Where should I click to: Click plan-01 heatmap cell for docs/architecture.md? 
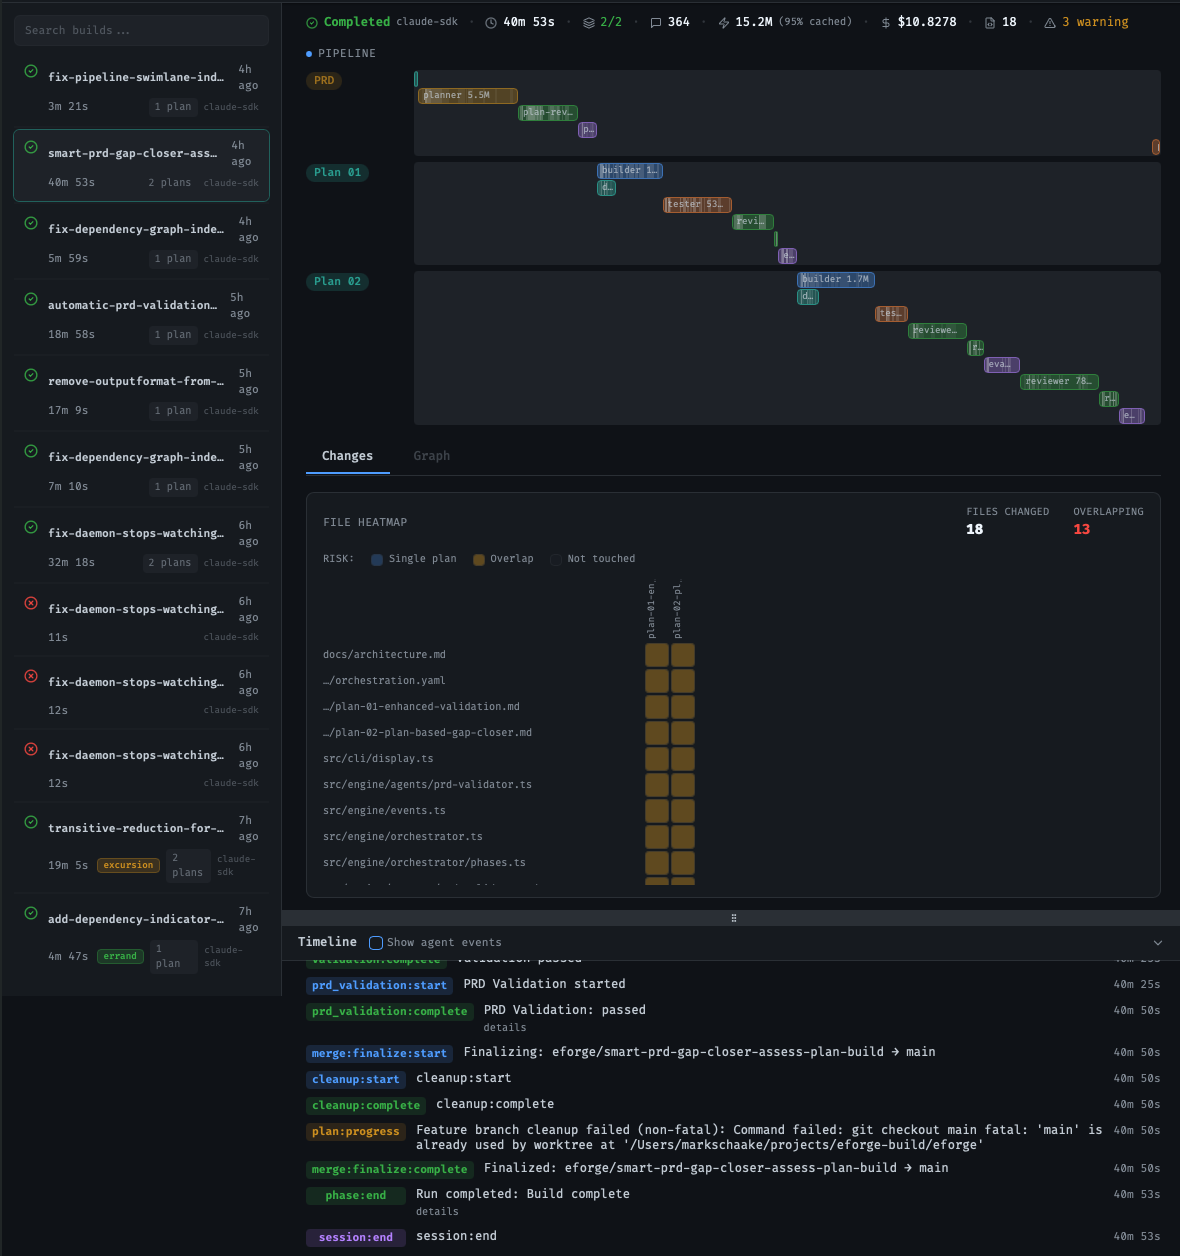pos(657,655)
